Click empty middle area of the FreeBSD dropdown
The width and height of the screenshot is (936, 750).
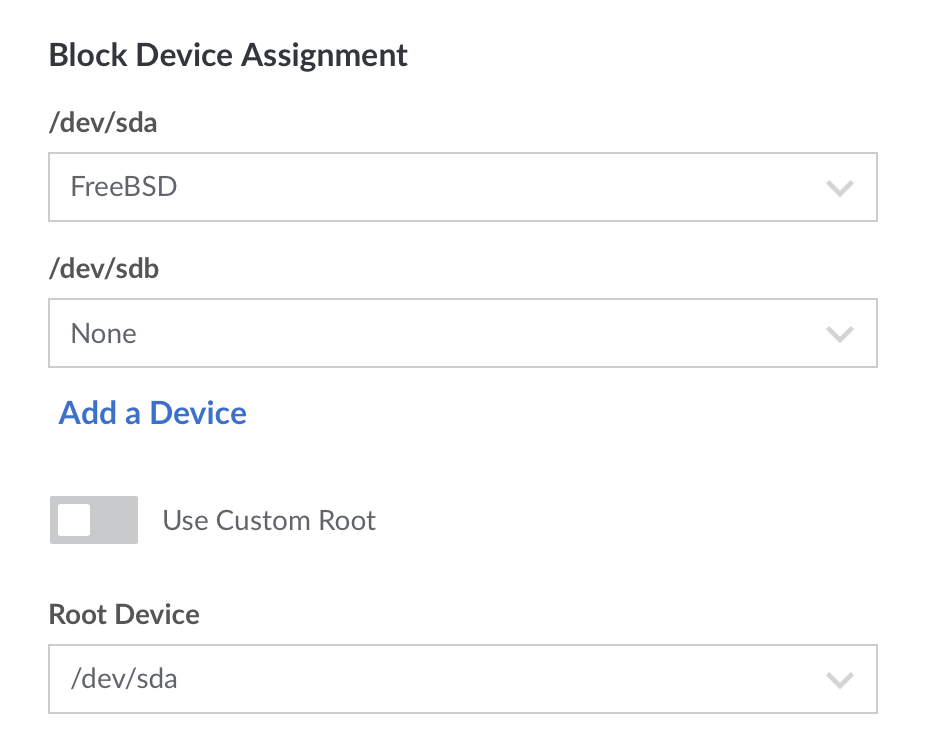coord(500,187)
